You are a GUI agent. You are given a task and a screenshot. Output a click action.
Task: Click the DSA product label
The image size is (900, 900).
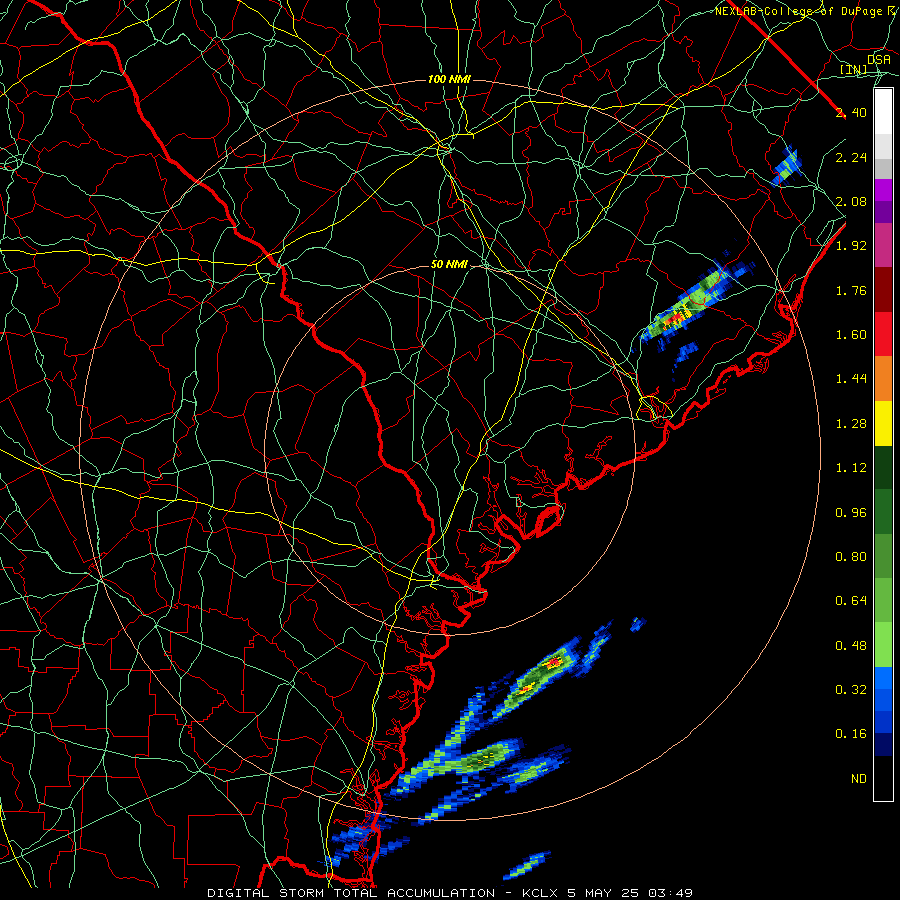(x=879, y=59)
